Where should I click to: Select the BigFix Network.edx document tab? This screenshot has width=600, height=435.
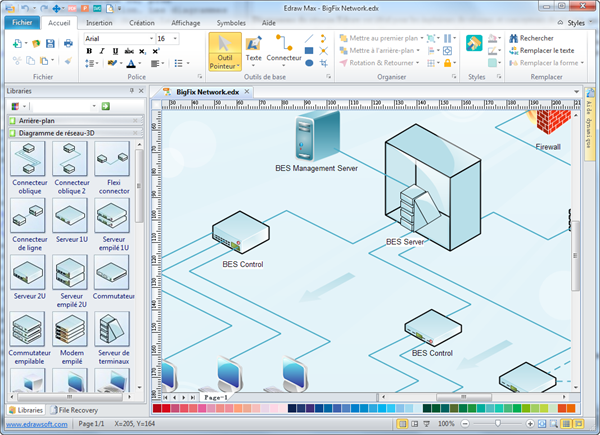pos(207,92)
